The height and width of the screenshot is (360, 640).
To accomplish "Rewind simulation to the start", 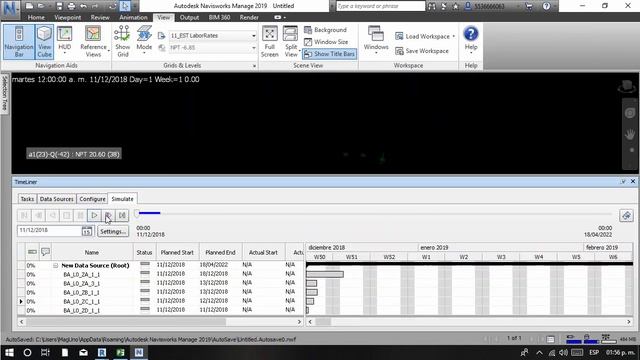I will (24, 215).
